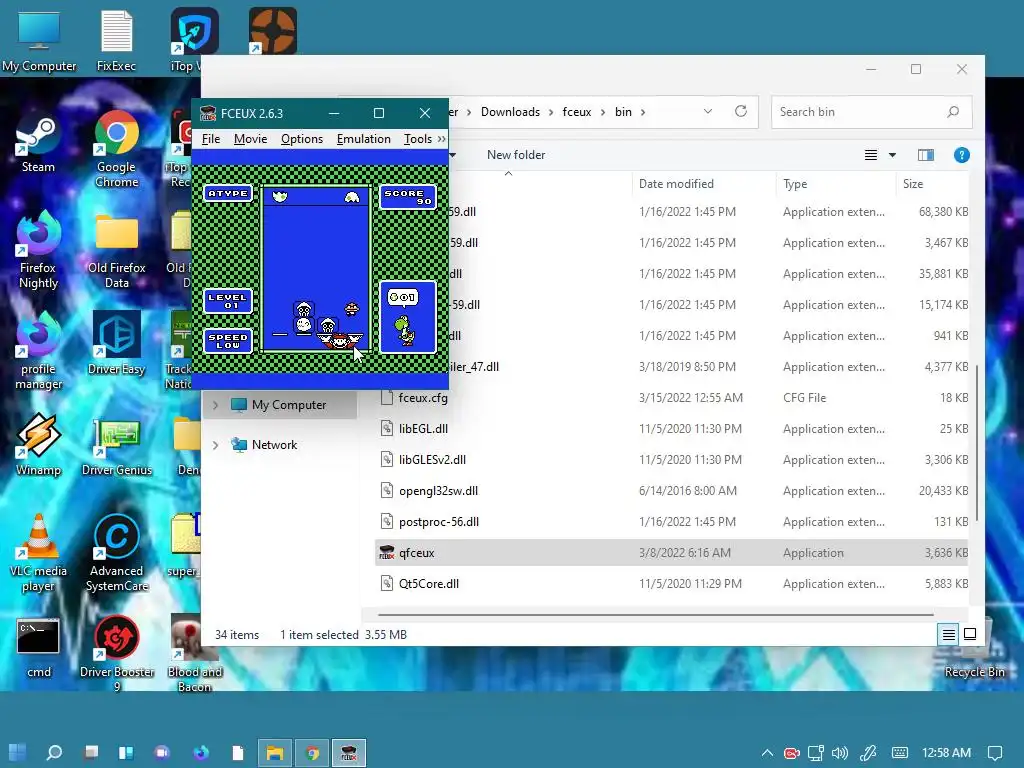Select the libEGL.dll file
This screenshot has width=1024, height=768.
click(673, 428)
